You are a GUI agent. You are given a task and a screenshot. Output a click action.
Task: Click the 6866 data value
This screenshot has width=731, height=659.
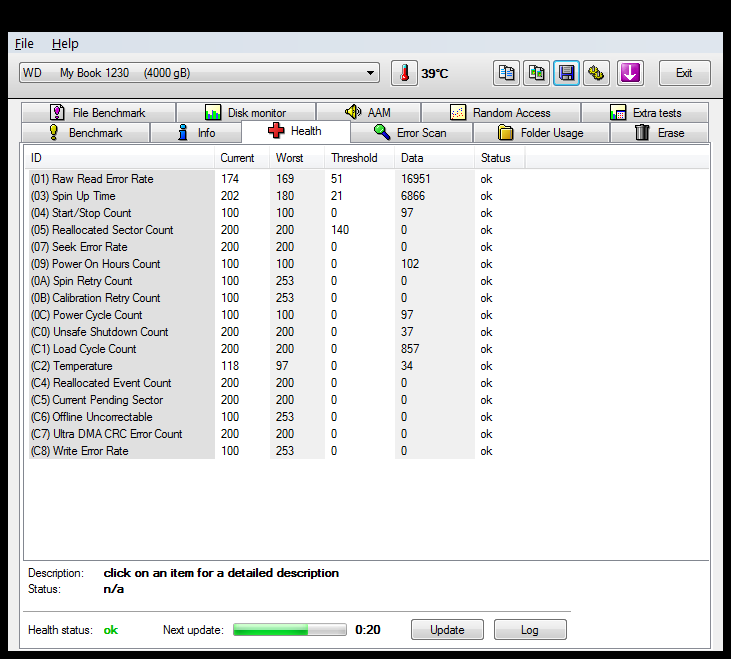click(413, 196)
